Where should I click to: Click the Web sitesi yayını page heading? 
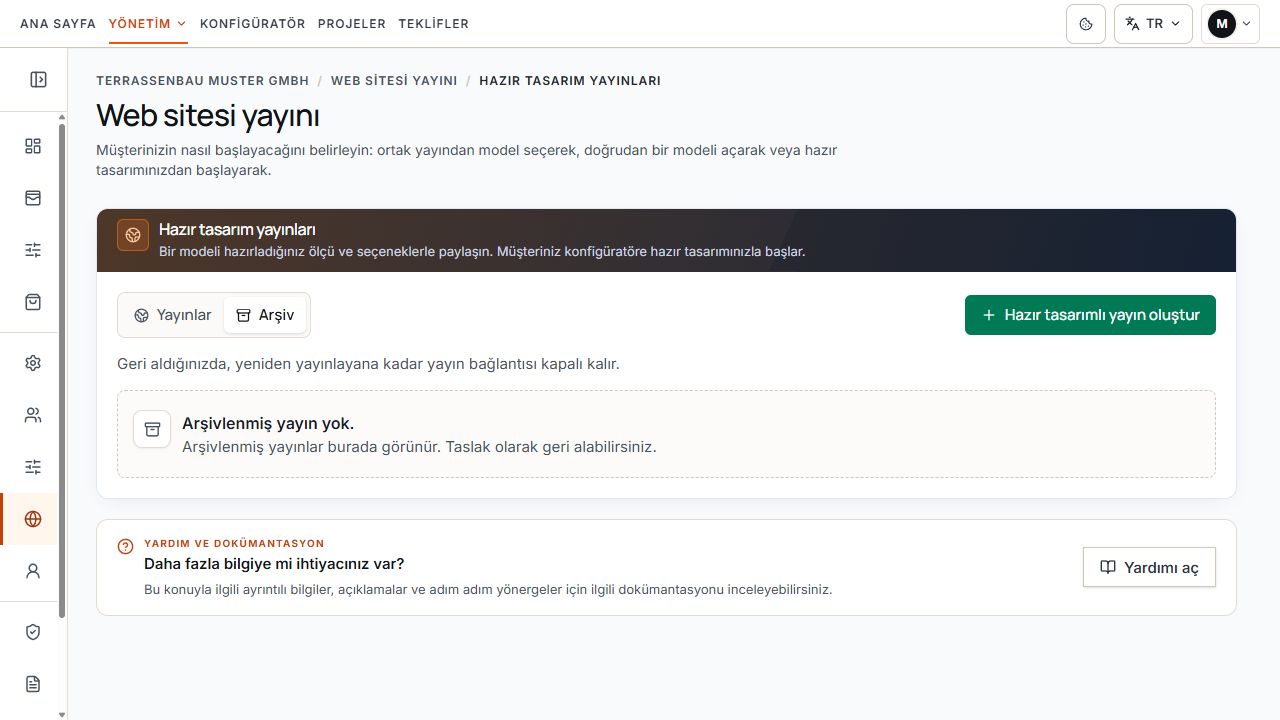[x=208, y=116]
